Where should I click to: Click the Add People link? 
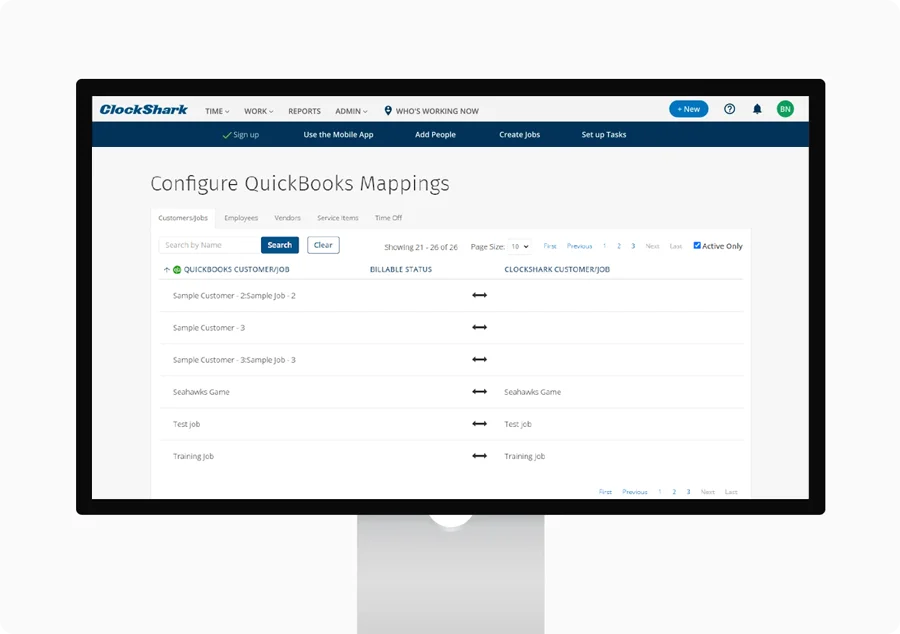click(435, 135)
